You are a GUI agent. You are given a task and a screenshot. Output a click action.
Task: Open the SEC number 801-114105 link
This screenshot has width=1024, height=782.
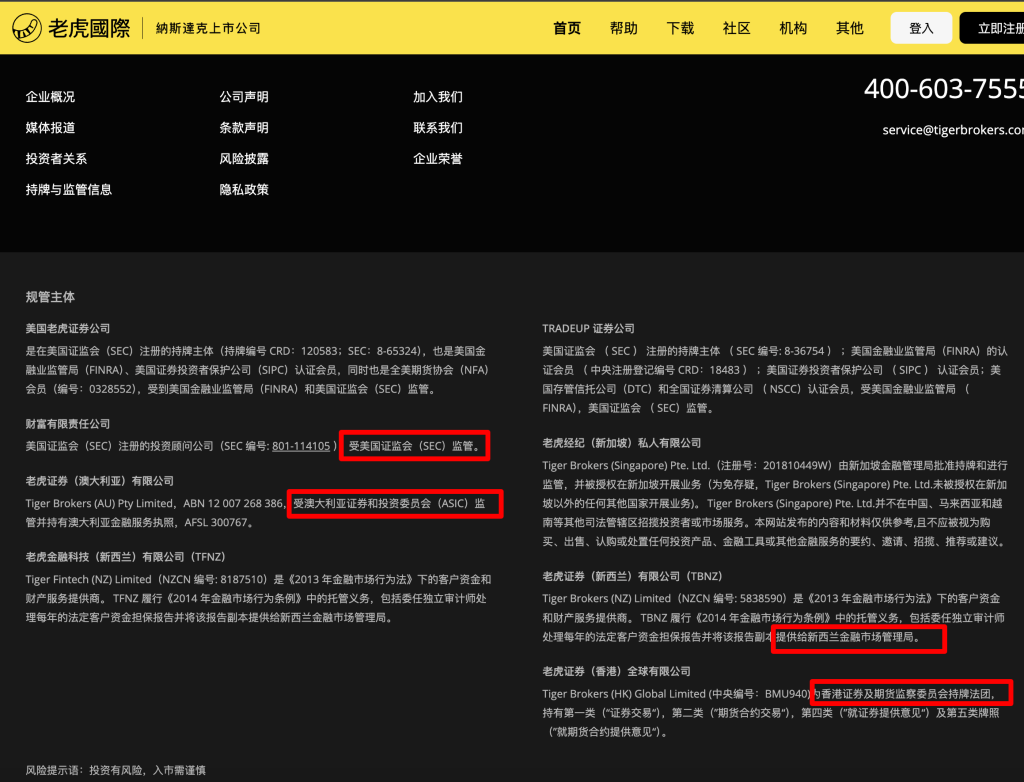301,446
